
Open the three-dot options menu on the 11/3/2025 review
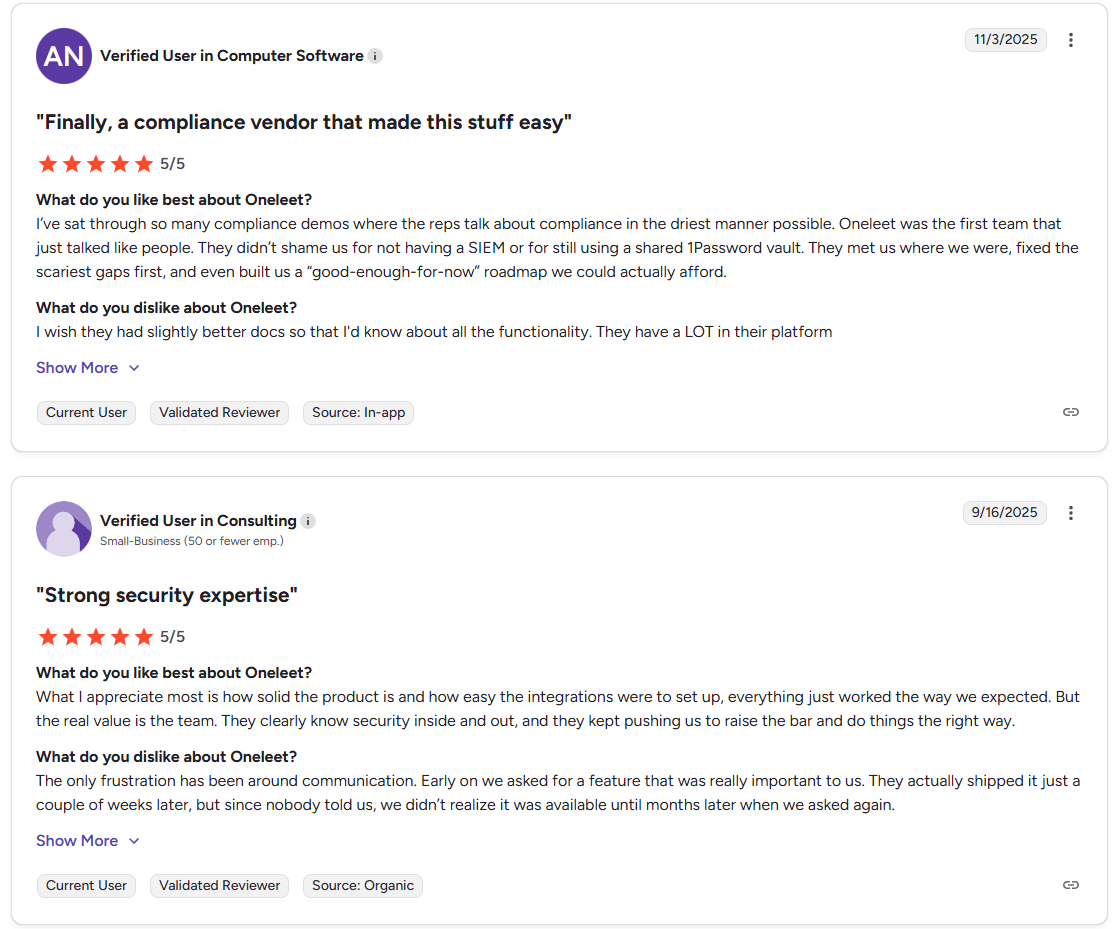pos(1071,40)
